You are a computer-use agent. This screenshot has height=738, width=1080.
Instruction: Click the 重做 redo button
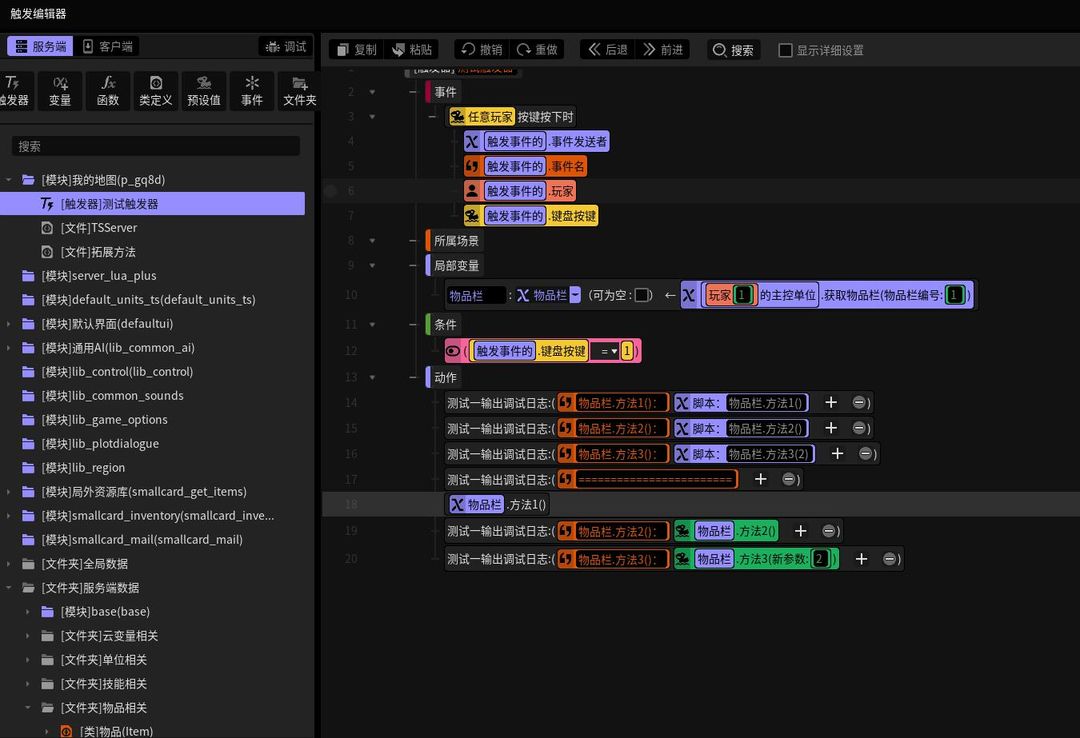click(x=537, y=50)
